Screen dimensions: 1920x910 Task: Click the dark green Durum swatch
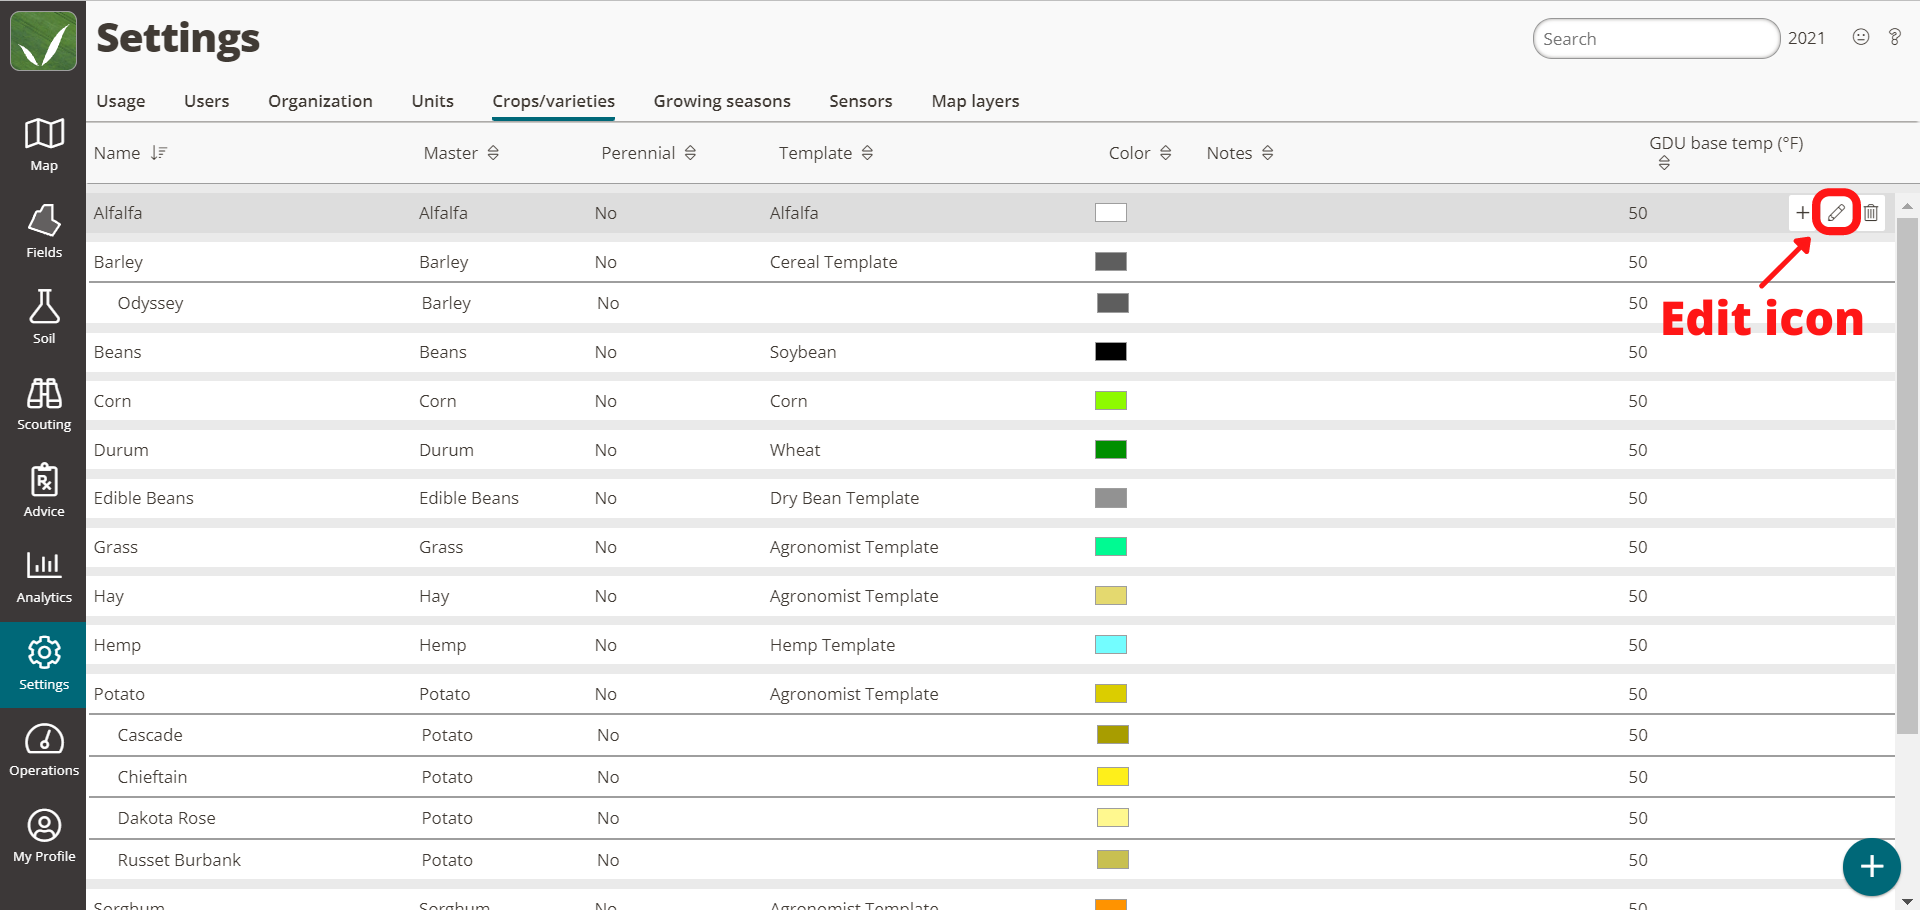[1110, 449]
